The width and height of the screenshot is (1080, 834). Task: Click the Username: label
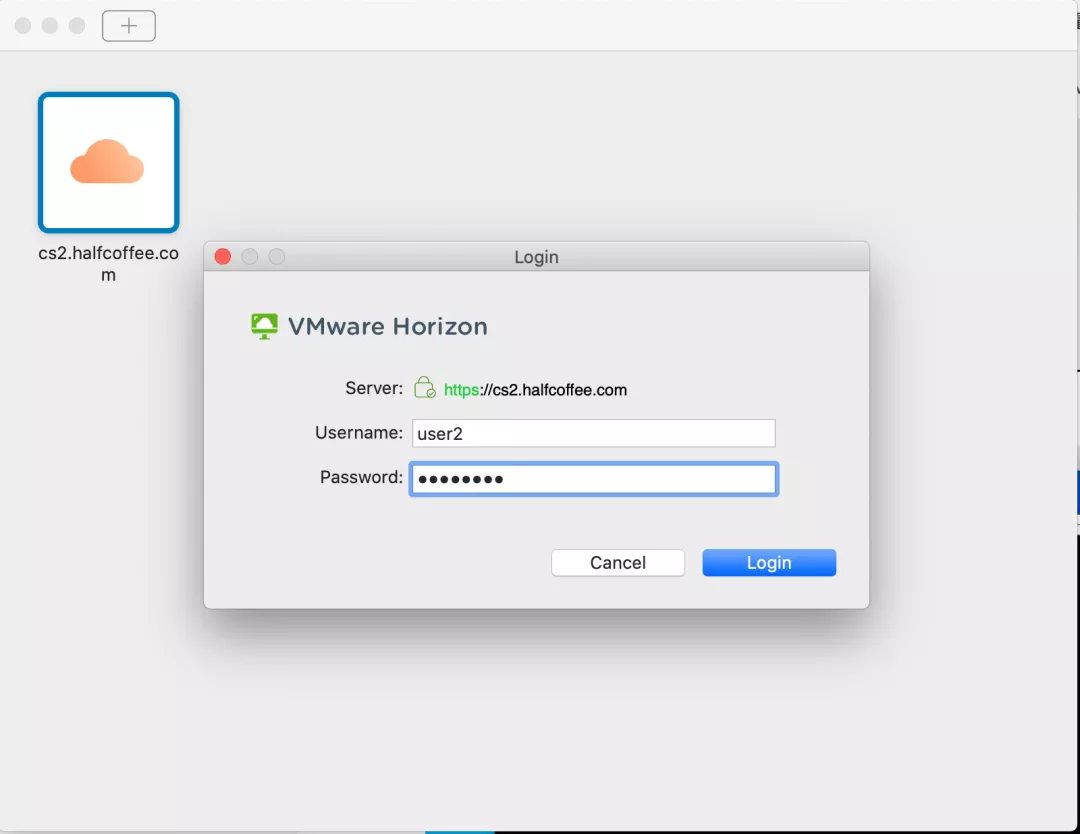tap(359, 432)
